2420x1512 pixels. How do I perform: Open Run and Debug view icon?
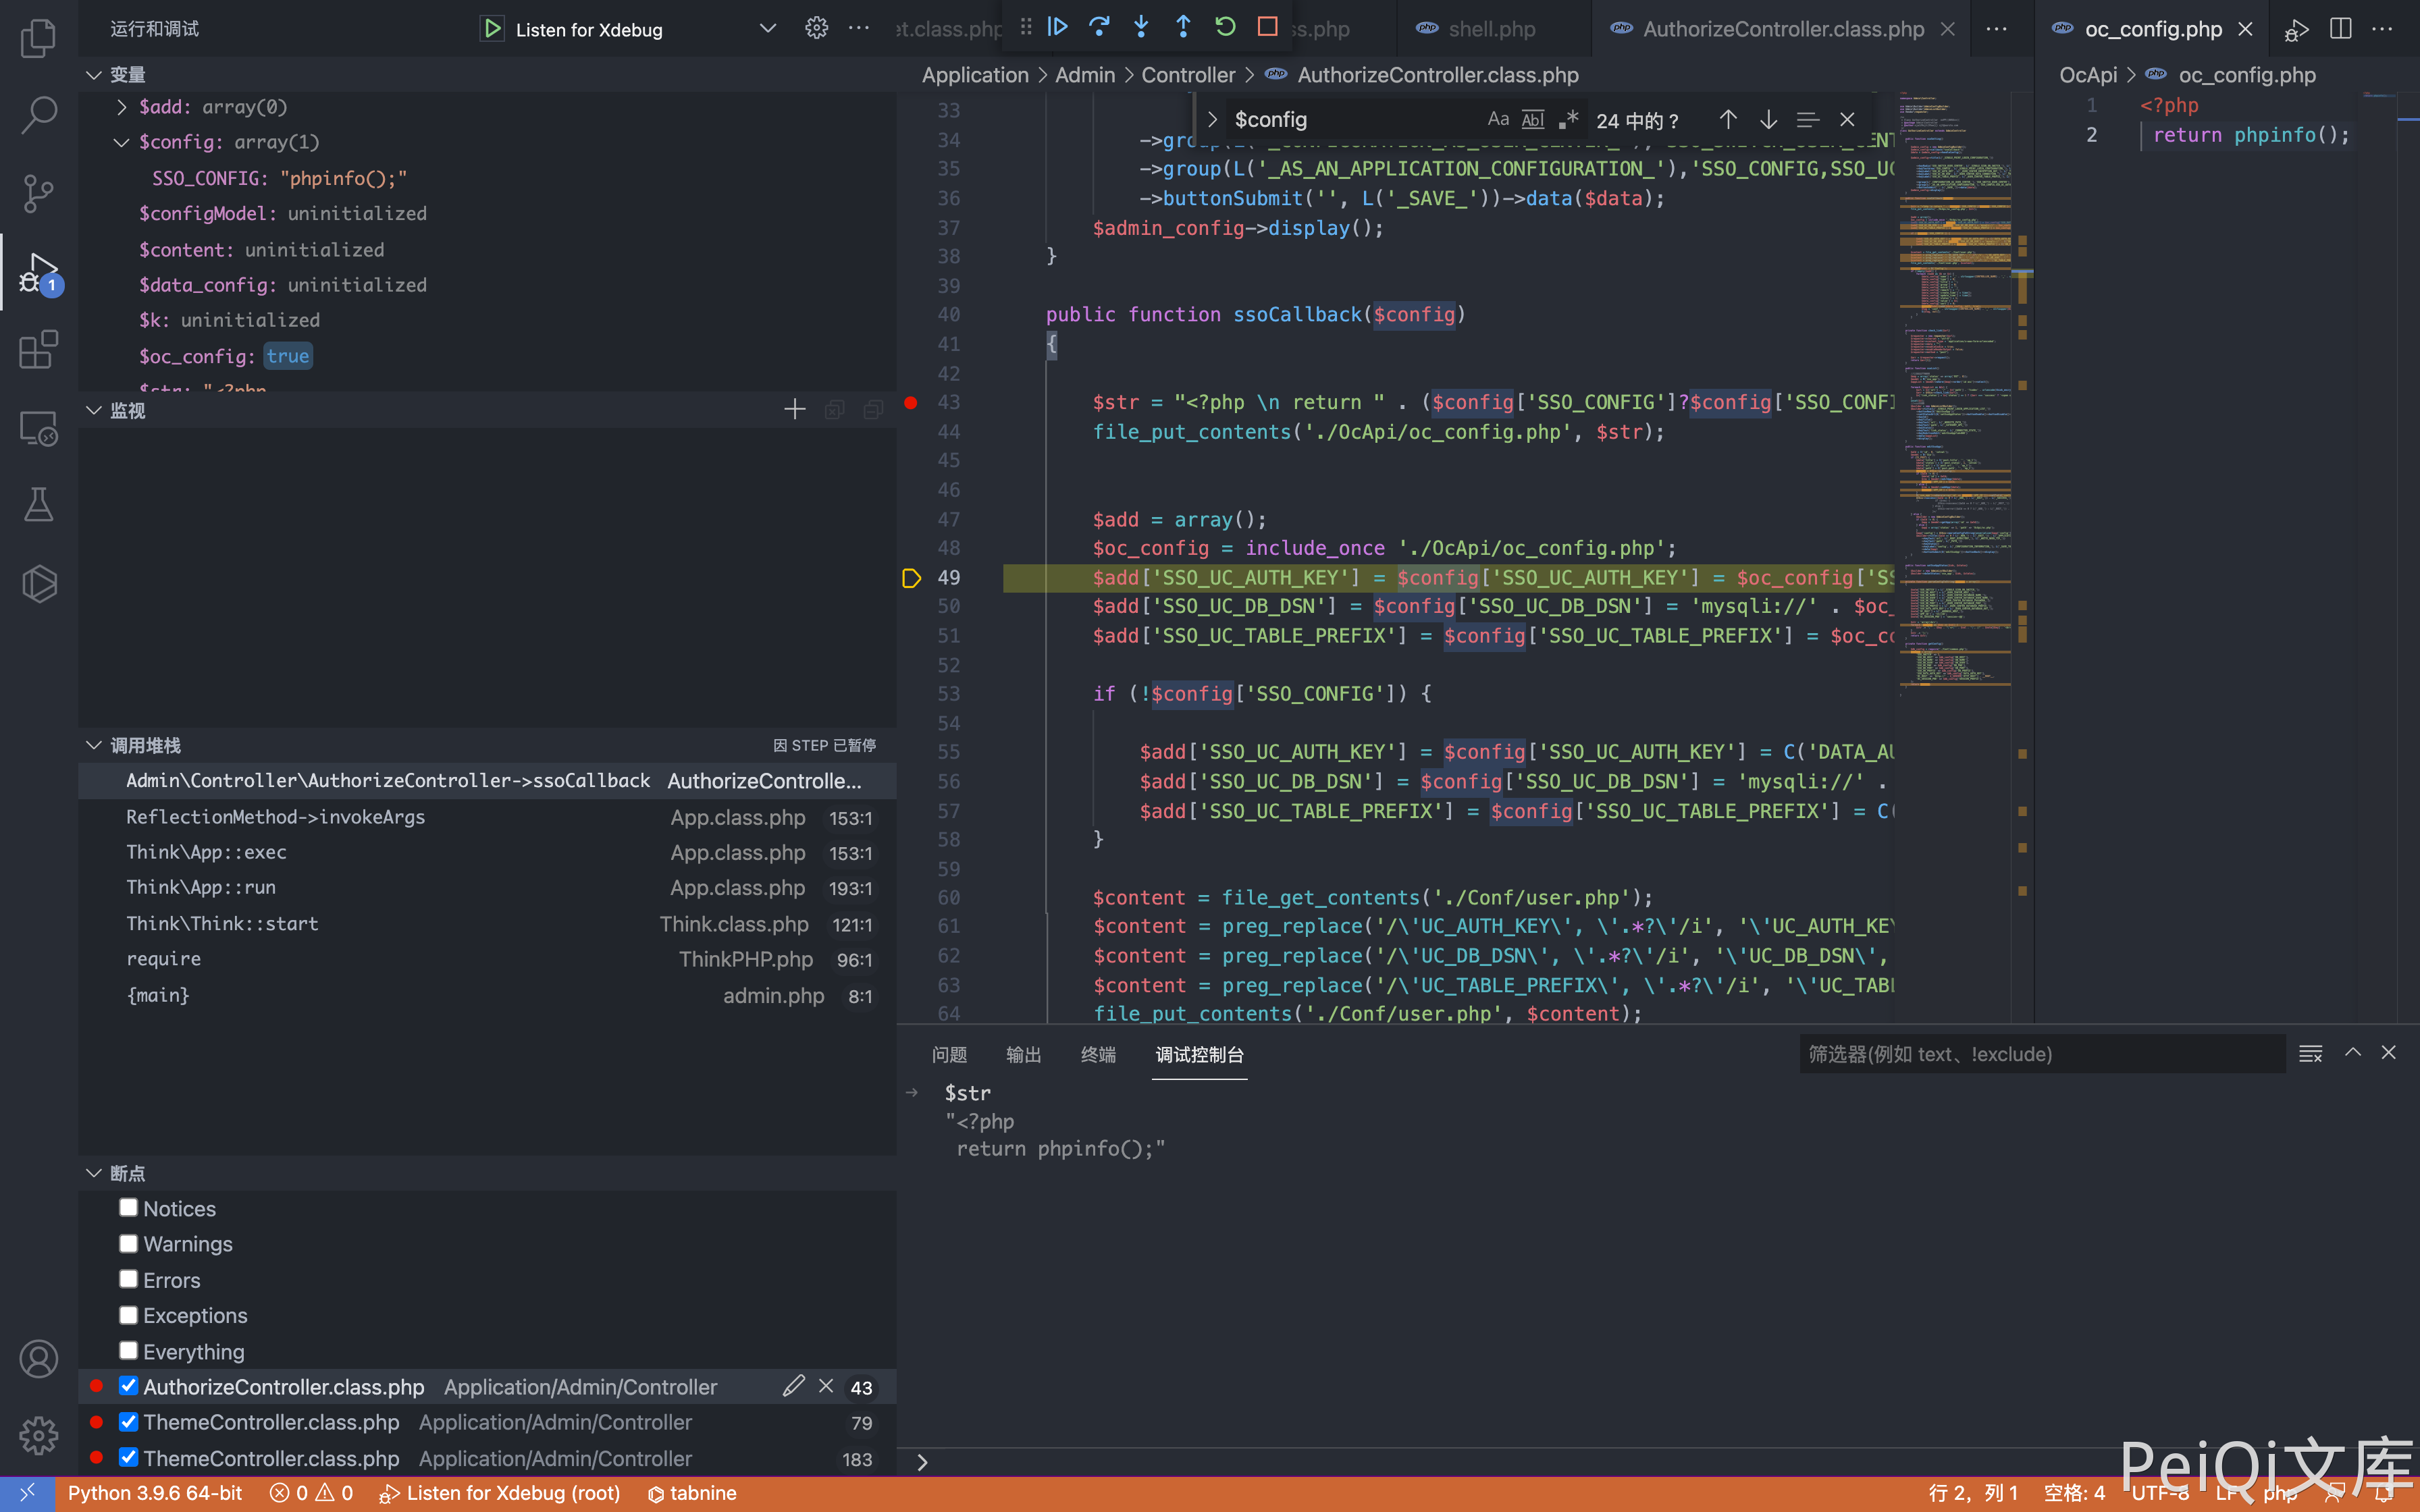38,272
